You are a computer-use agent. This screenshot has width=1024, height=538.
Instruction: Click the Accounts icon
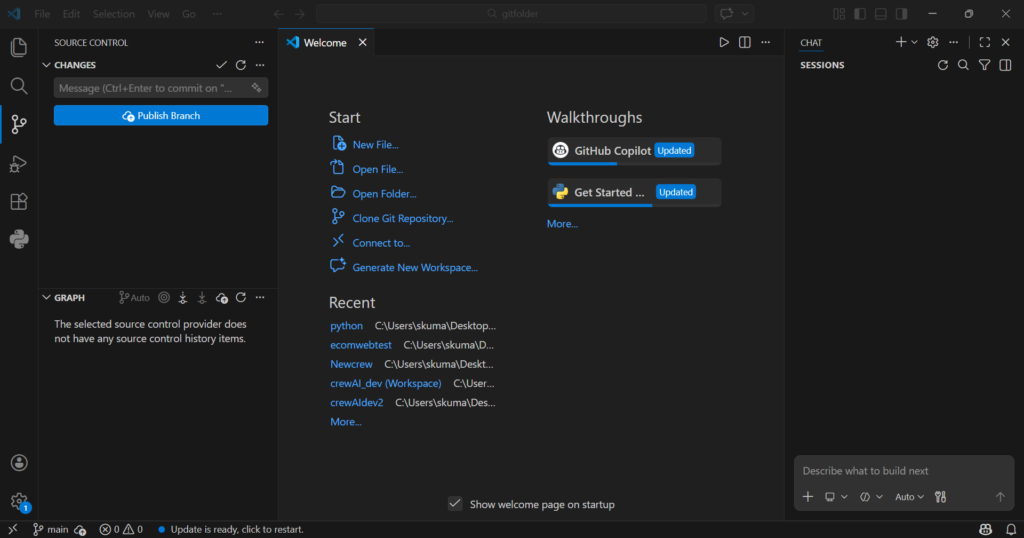18,463
